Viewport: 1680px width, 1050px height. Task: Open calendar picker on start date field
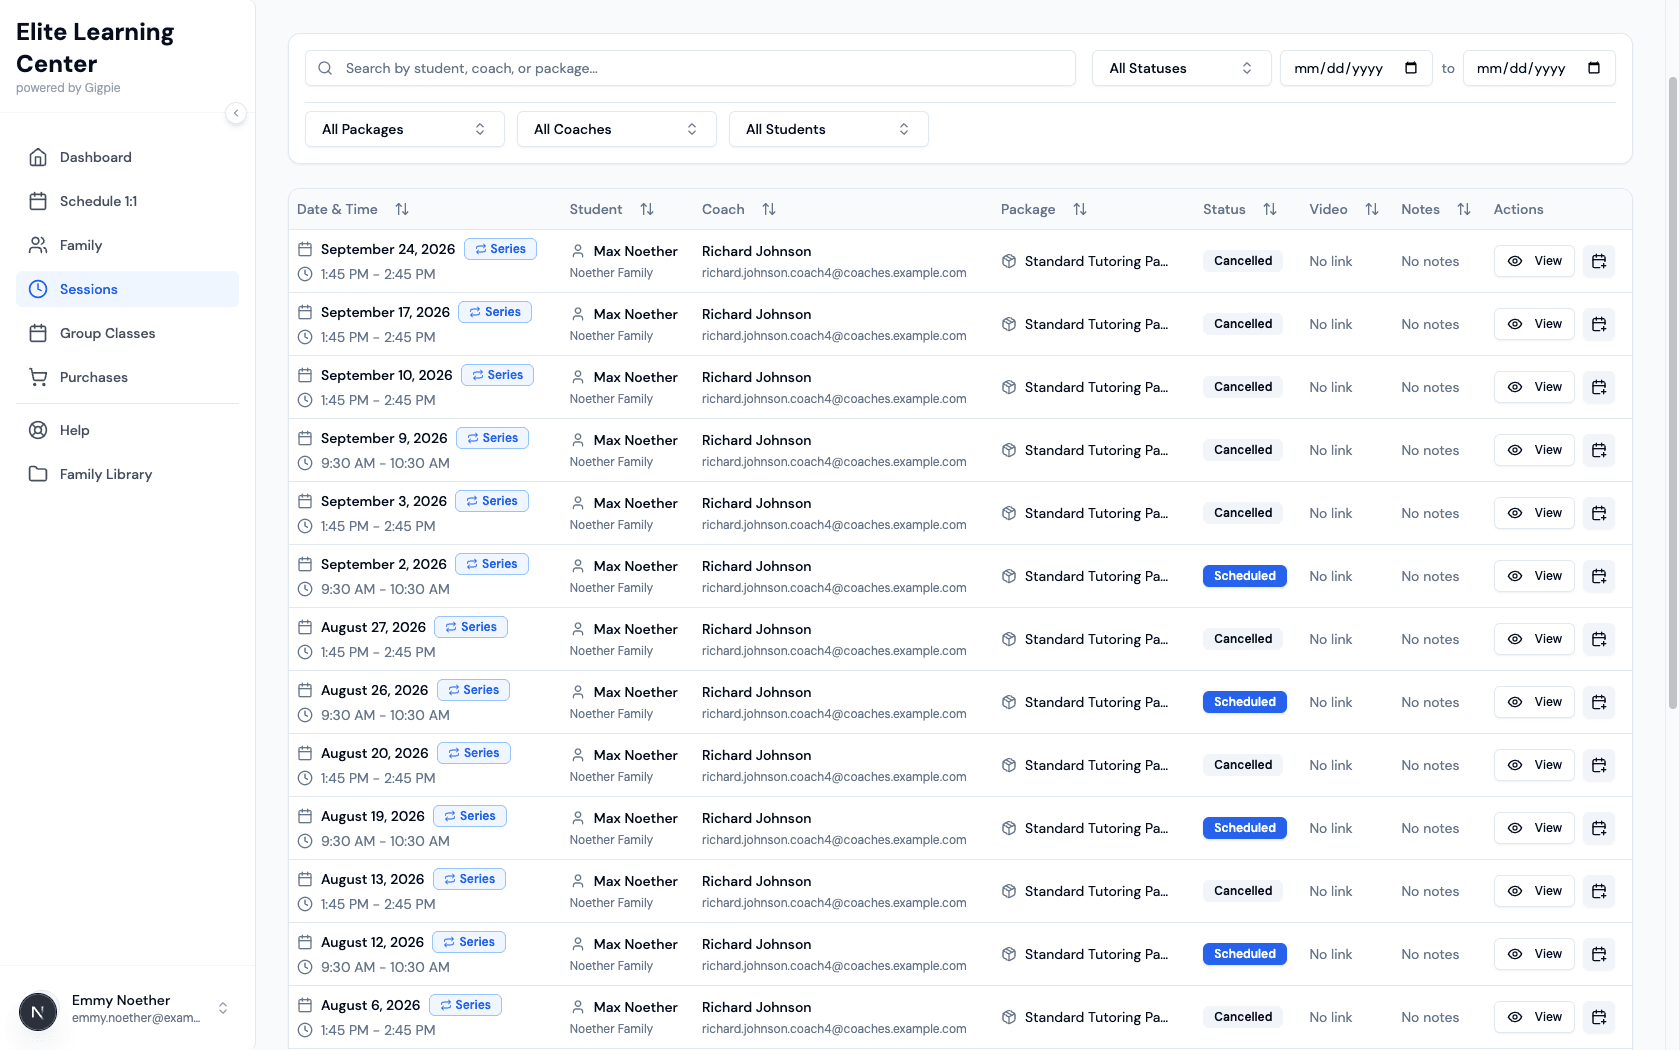pyautogui.click(x=1411, y=68)
